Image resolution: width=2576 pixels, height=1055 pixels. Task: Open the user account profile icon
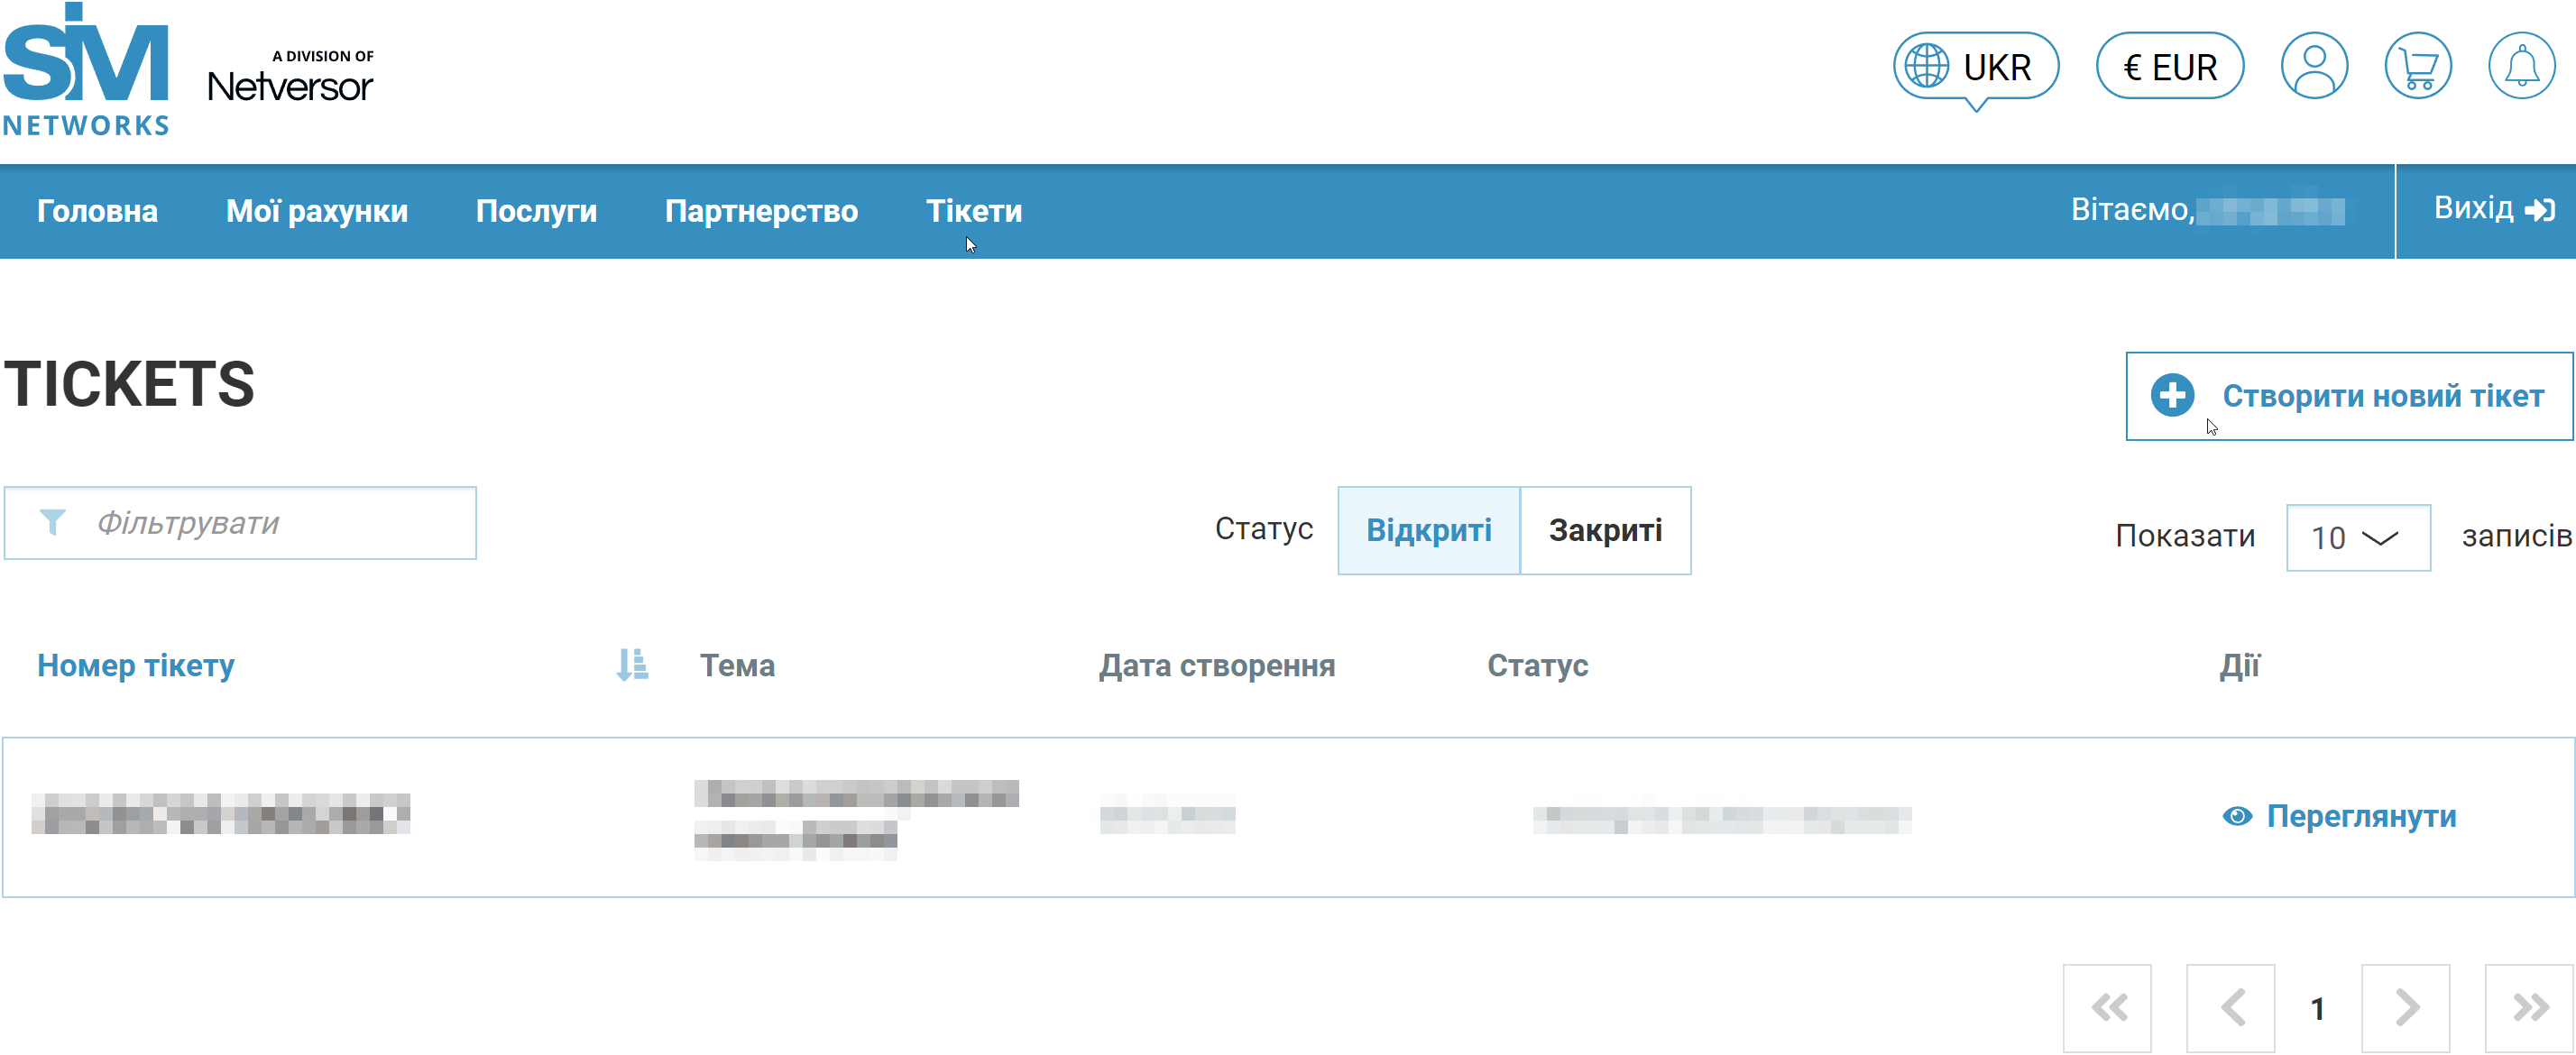coord(2314,66)
